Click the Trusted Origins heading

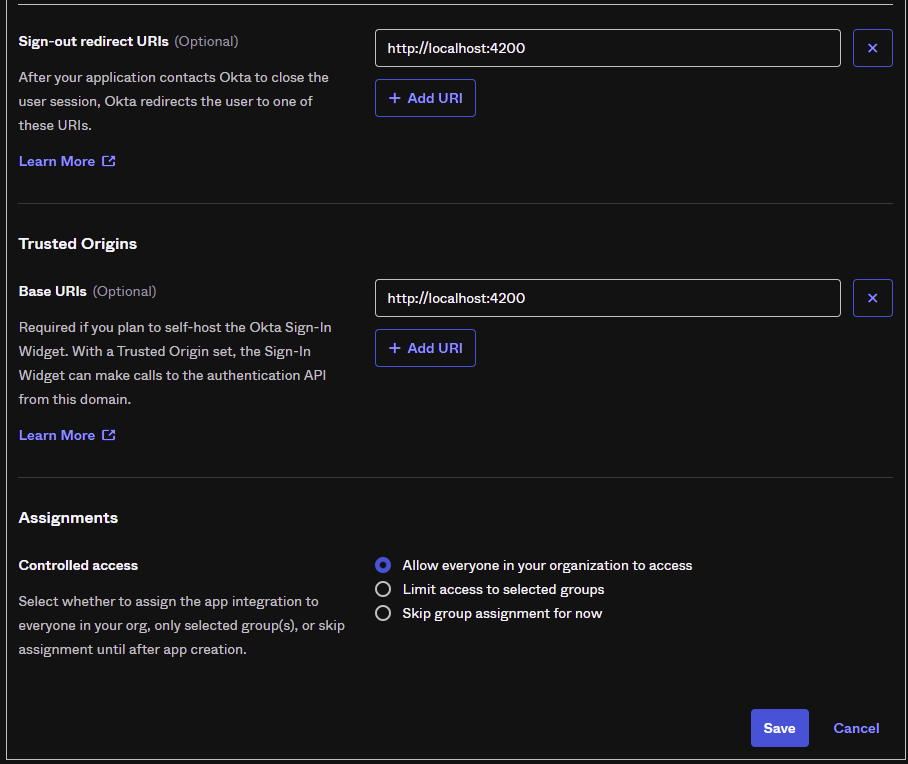coord(78,244)
